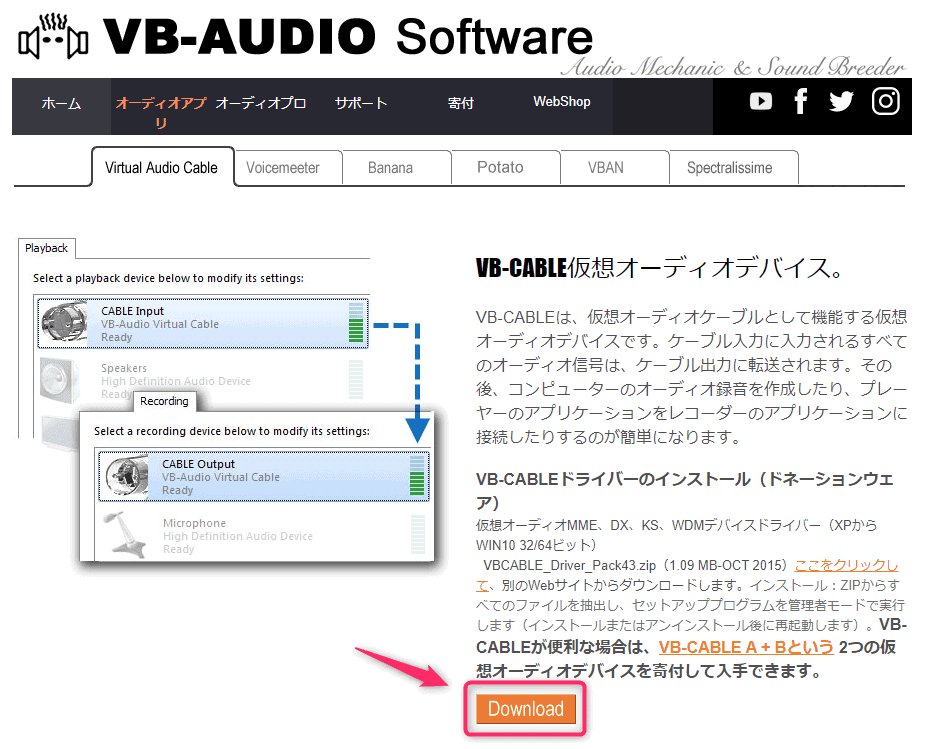
Task: Click the Instagram icon
Action: pyautogui.click(x=886, y=101)
